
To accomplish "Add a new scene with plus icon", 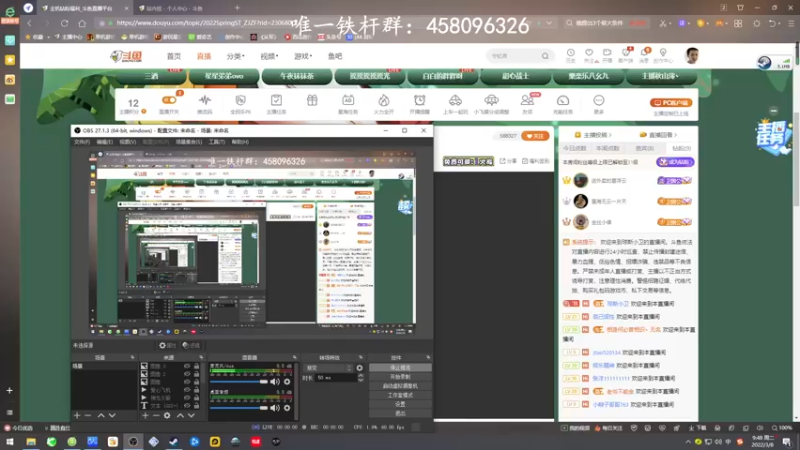I will coord(77,416).
